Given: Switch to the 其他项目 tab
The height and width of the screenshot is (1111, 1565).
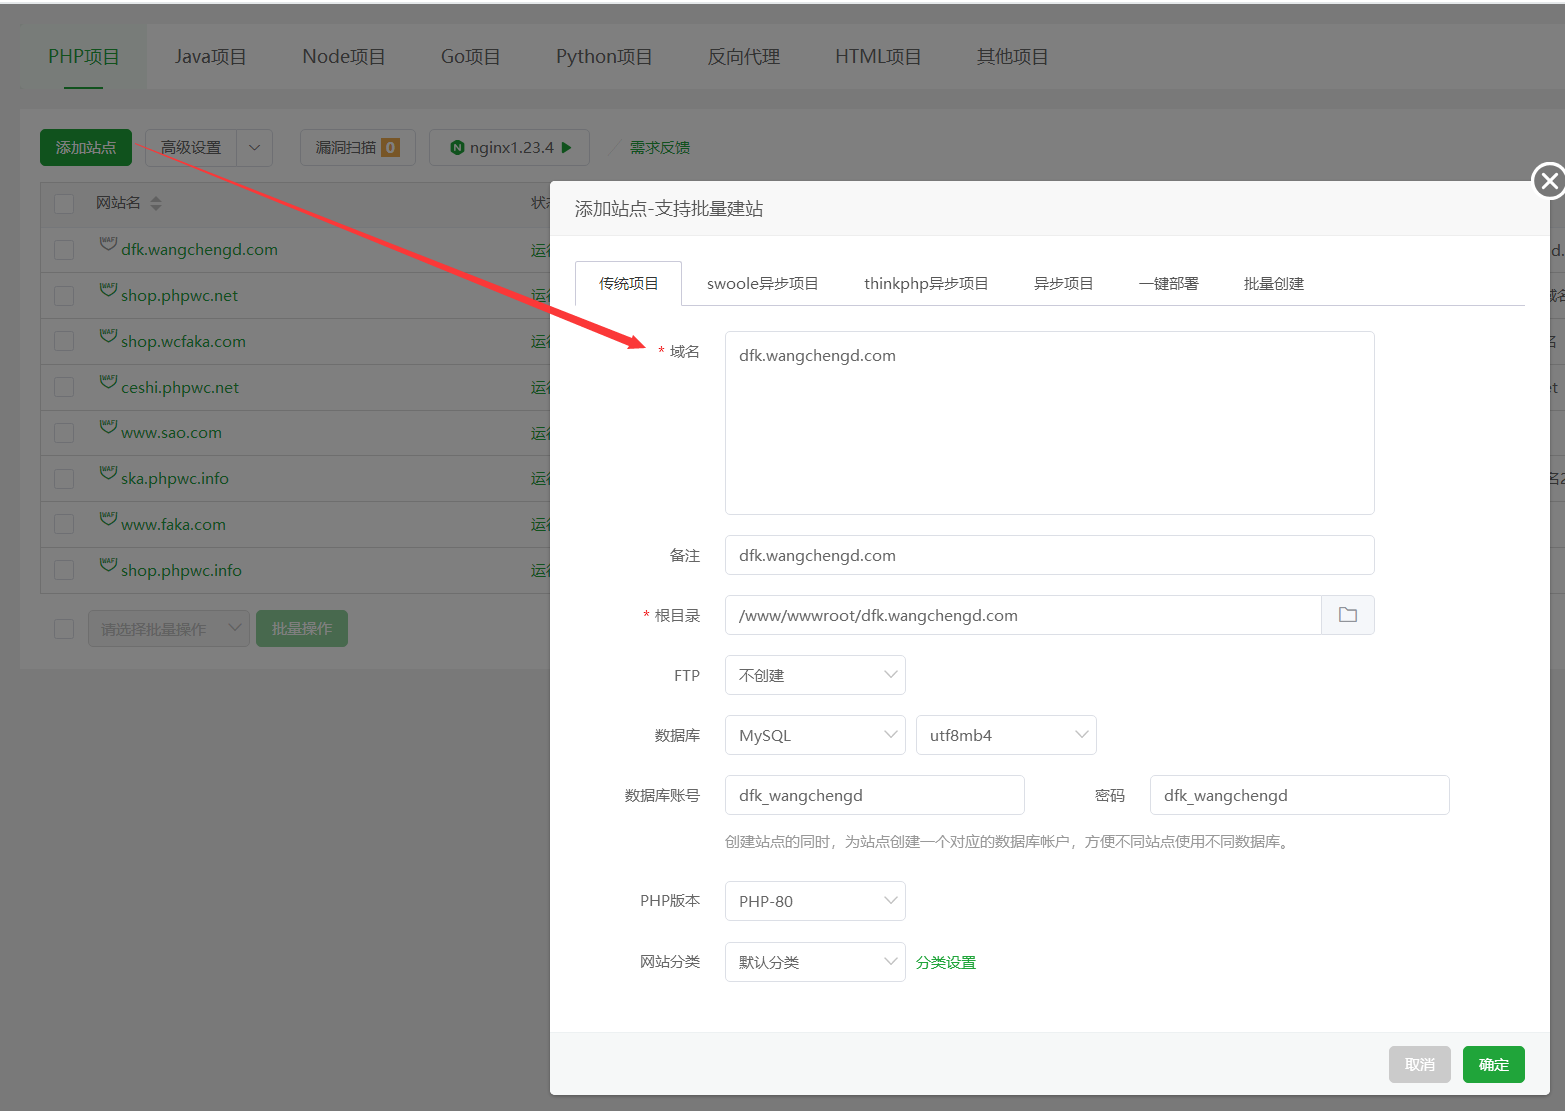Looking at the screenshot, I should (x=1012, y=57).
